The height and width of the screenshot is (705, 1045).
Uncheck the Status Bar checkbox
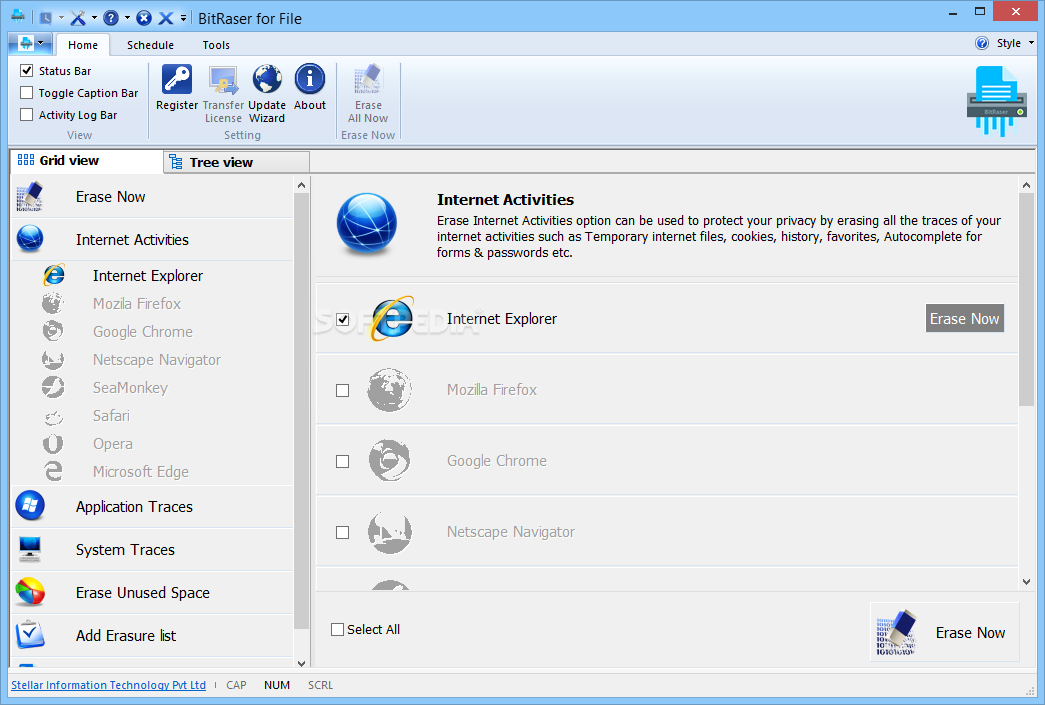coord(27,71)
